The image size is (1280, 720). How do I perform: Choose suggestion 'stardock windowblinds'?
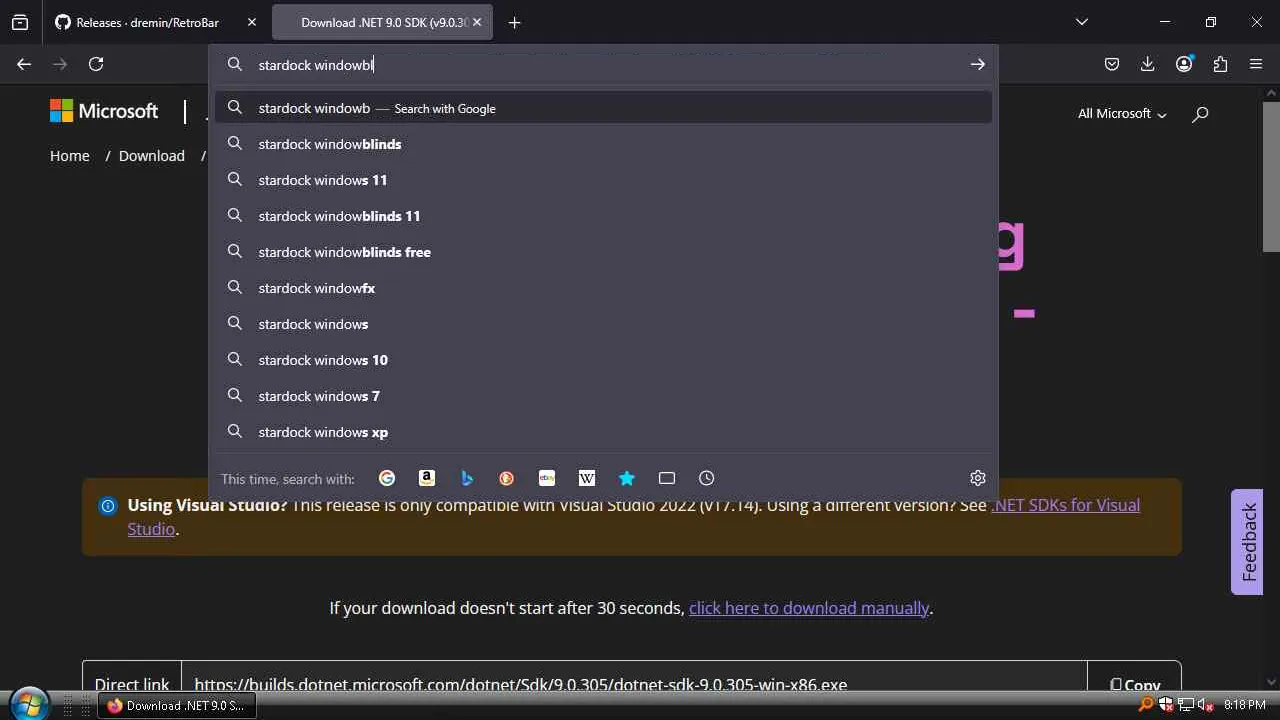(603, 144)
